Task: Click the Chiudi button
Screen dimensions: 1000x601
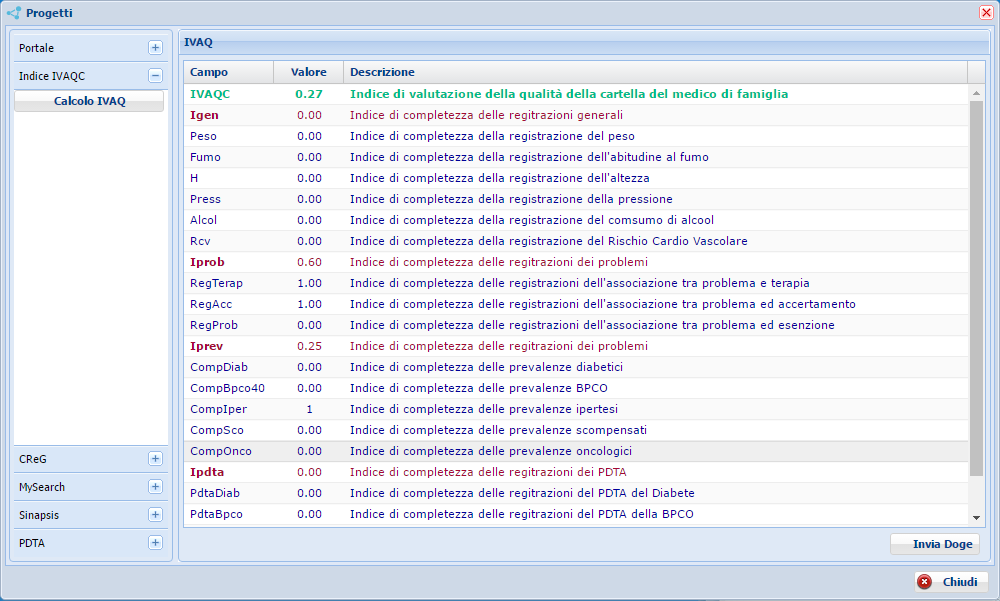Action: [x=952, y=582]
